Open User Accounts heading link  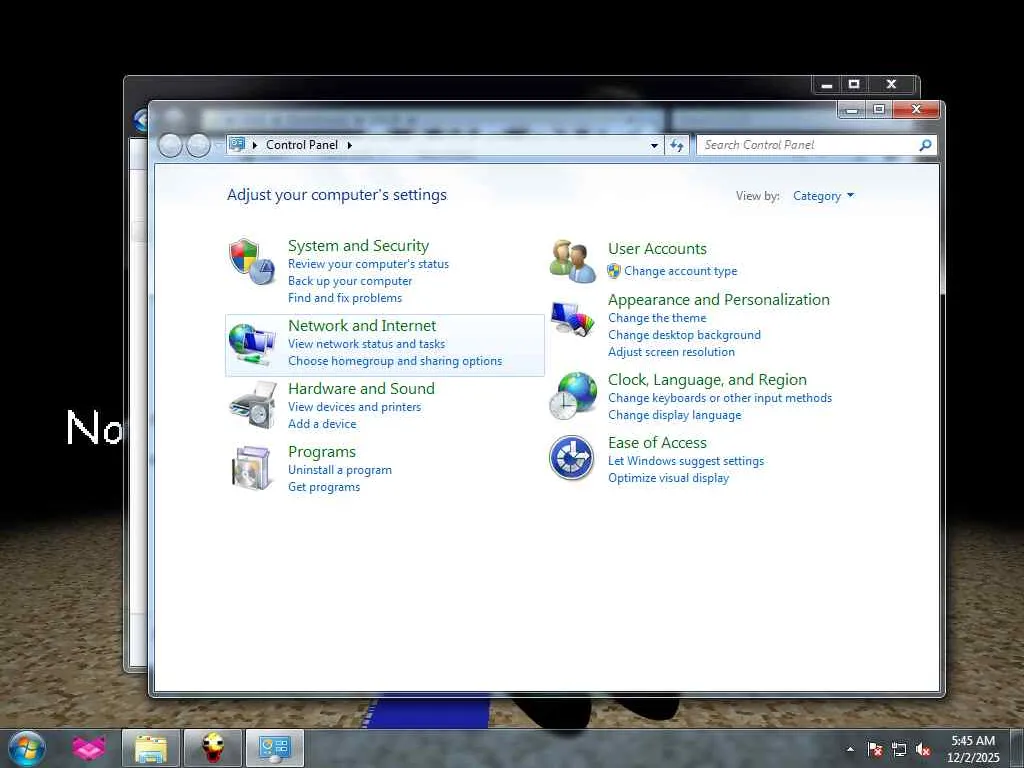click(x=657, y=249)
